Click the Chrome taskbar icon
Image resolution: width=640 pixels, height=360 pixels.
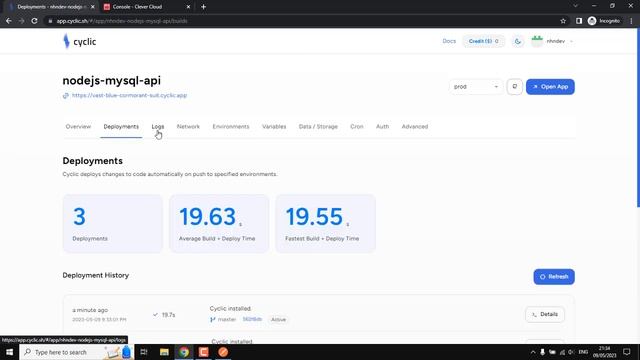pyautogui.click(x=184, y=352)
